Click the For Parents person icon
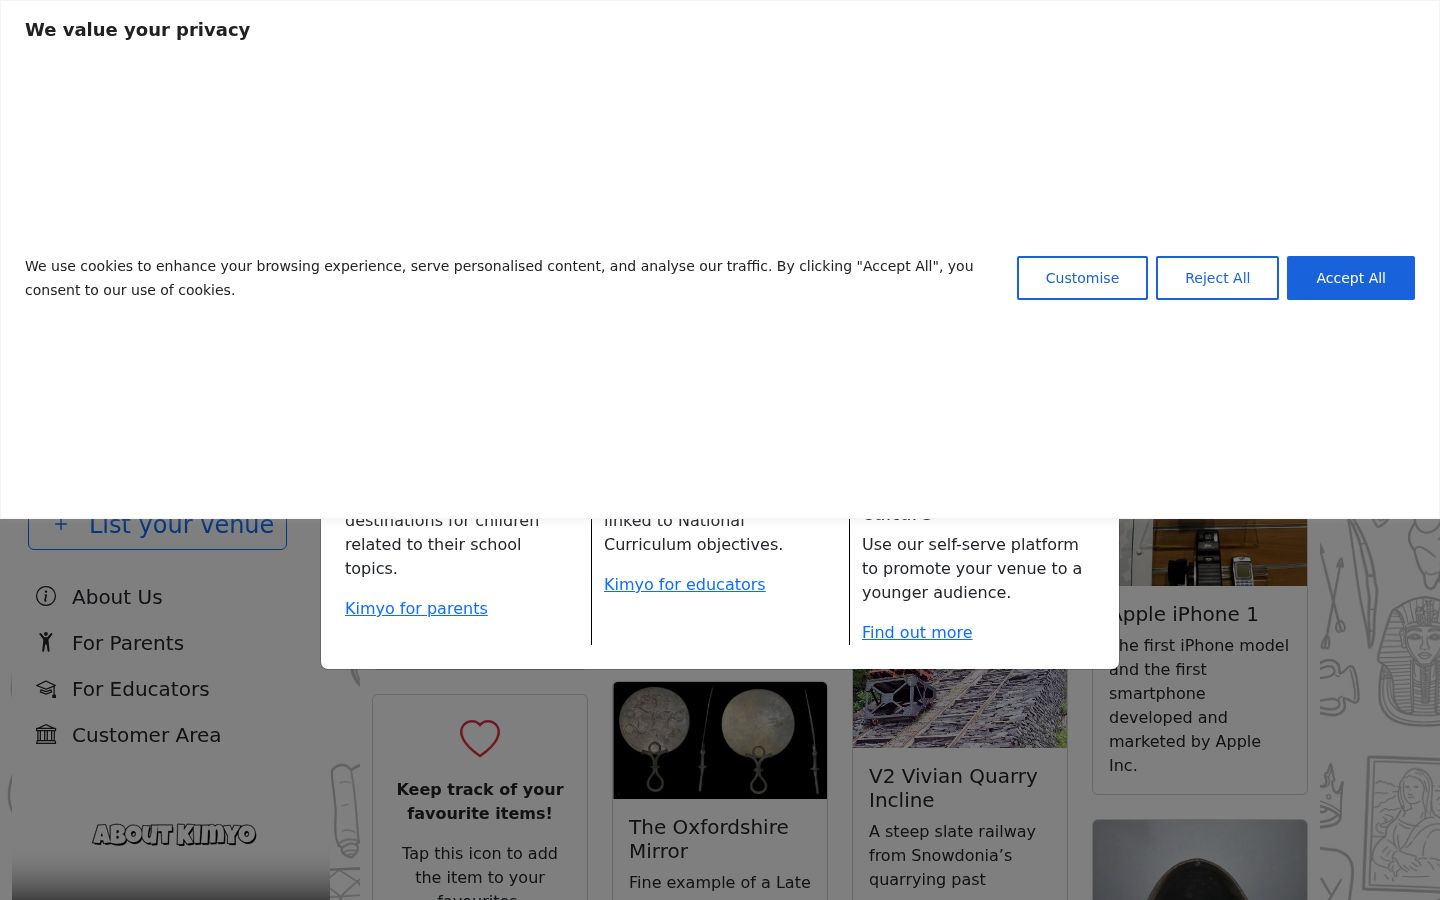The image size is (1440, 900). 46,643
